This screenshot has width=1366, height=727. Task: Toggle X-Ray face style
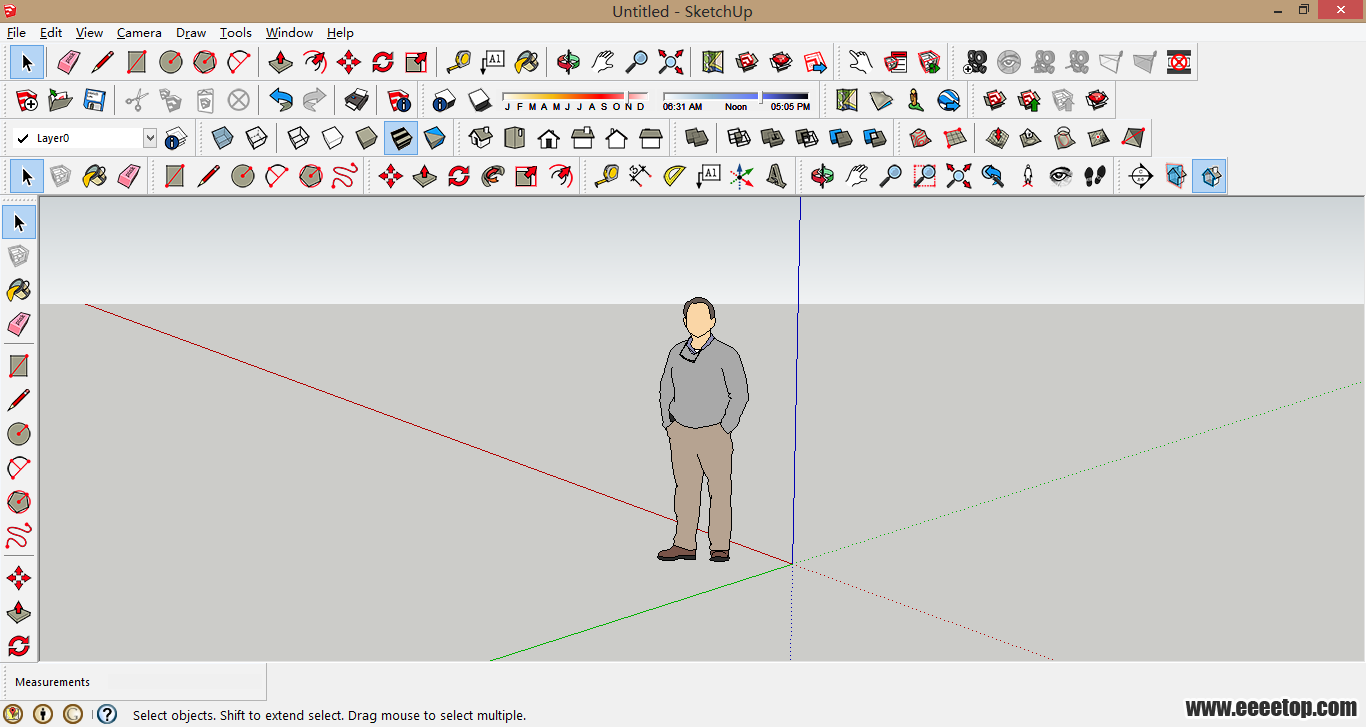pyautogui.click(x=223, y=137)
